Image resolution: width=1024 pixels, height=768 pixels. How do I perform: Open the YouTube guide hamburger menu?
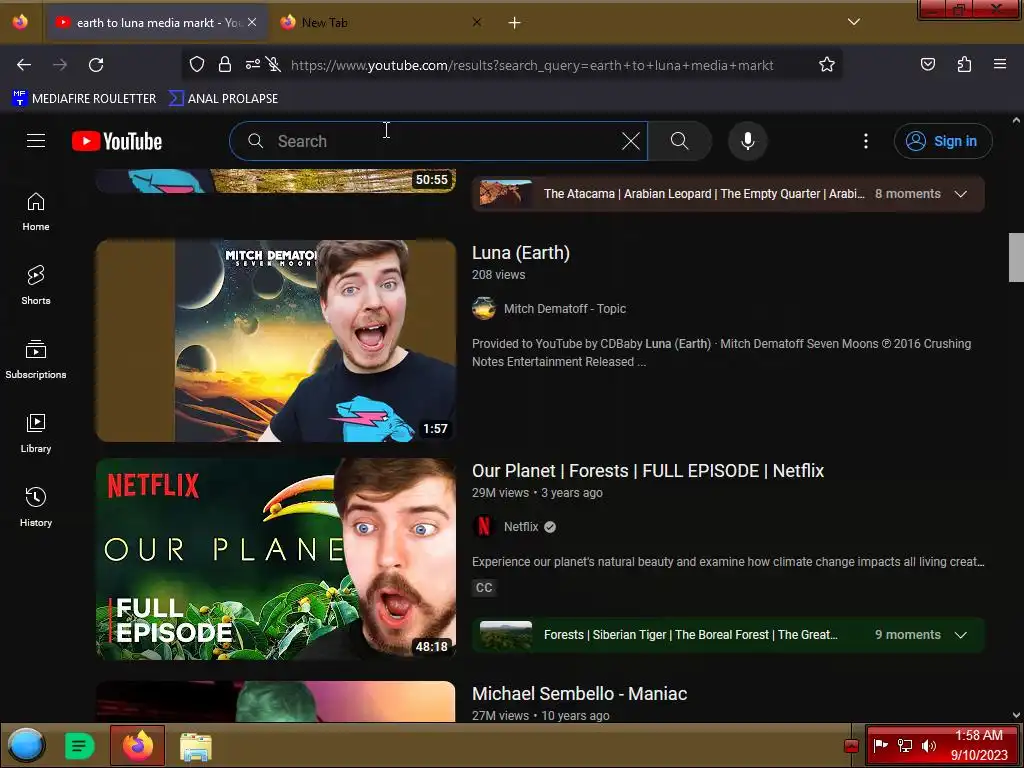coord(36,140)
